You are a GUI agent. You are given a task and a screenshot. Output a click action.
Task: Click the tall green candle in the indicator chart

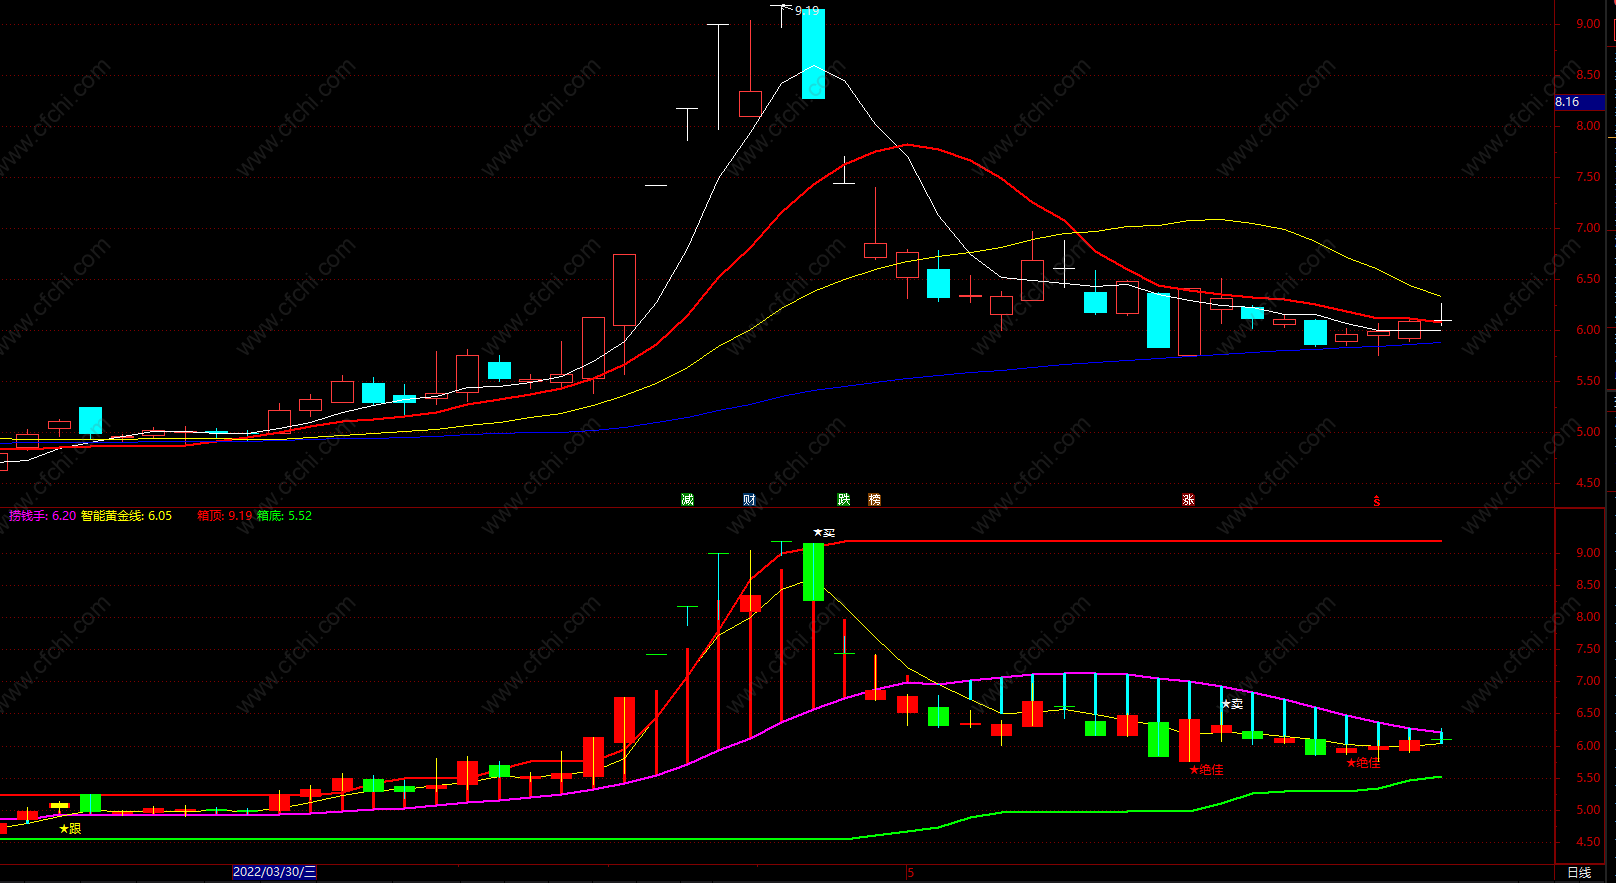813,572
